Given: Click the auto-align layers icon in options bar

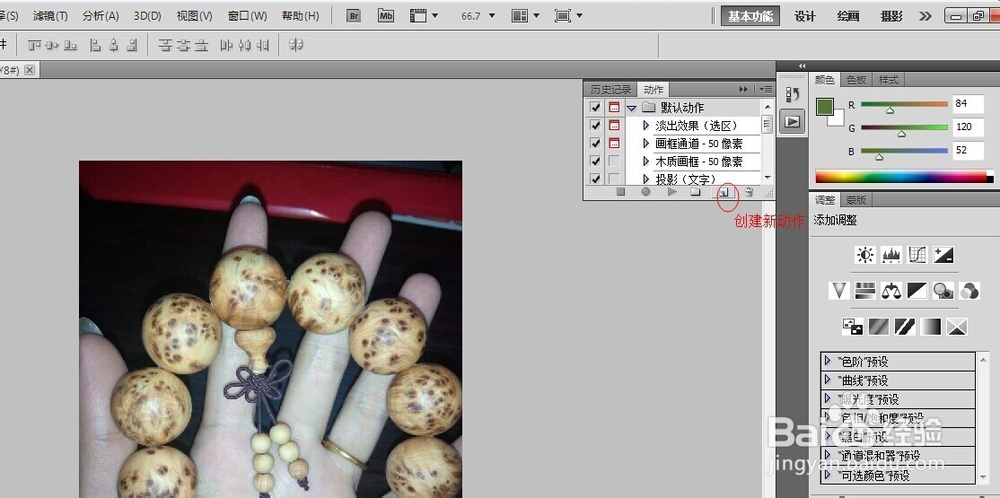Looking at the screenshot, I should [x=295, y=45].
